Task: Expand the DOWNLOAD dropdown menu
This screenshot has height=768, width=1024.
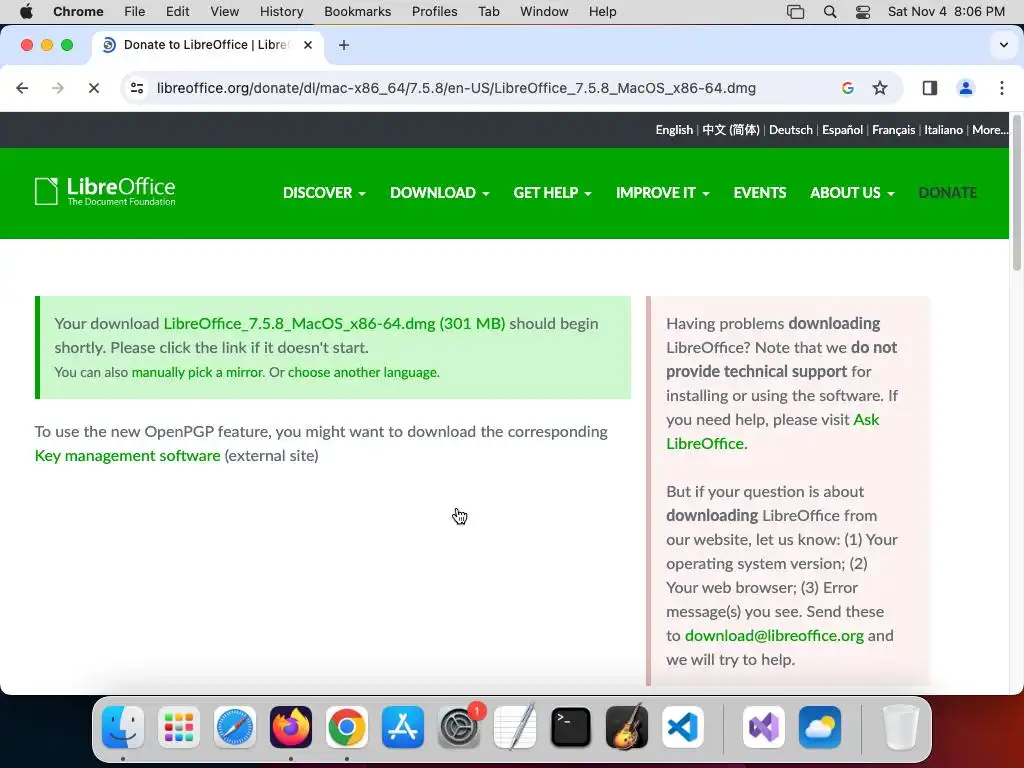Action: pos(440,193)
